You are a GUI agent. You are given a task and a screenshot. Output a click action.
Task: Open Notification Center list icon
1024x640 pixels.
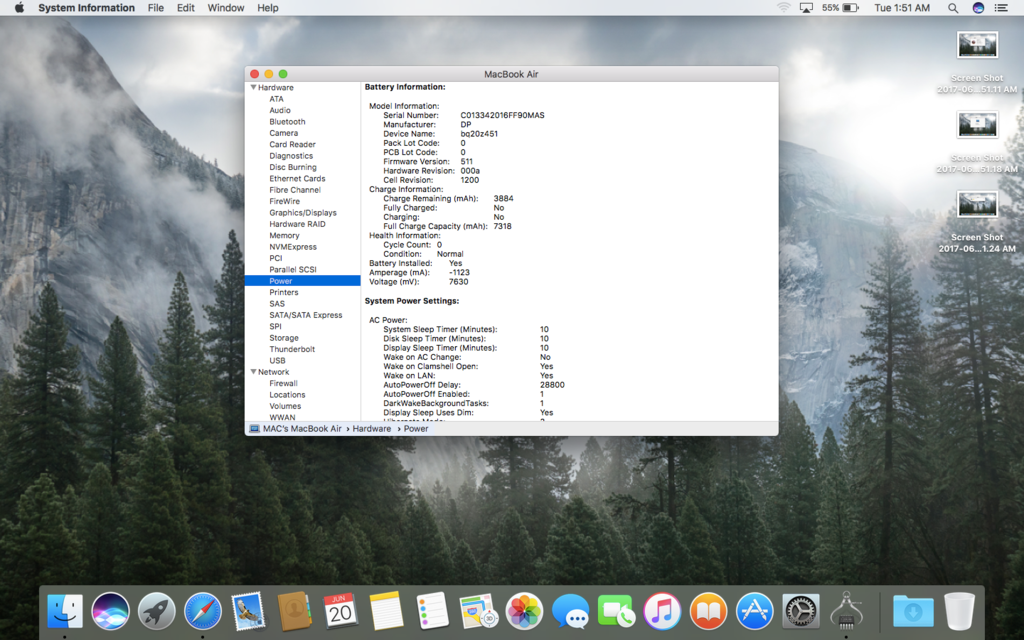point(1000,8)
